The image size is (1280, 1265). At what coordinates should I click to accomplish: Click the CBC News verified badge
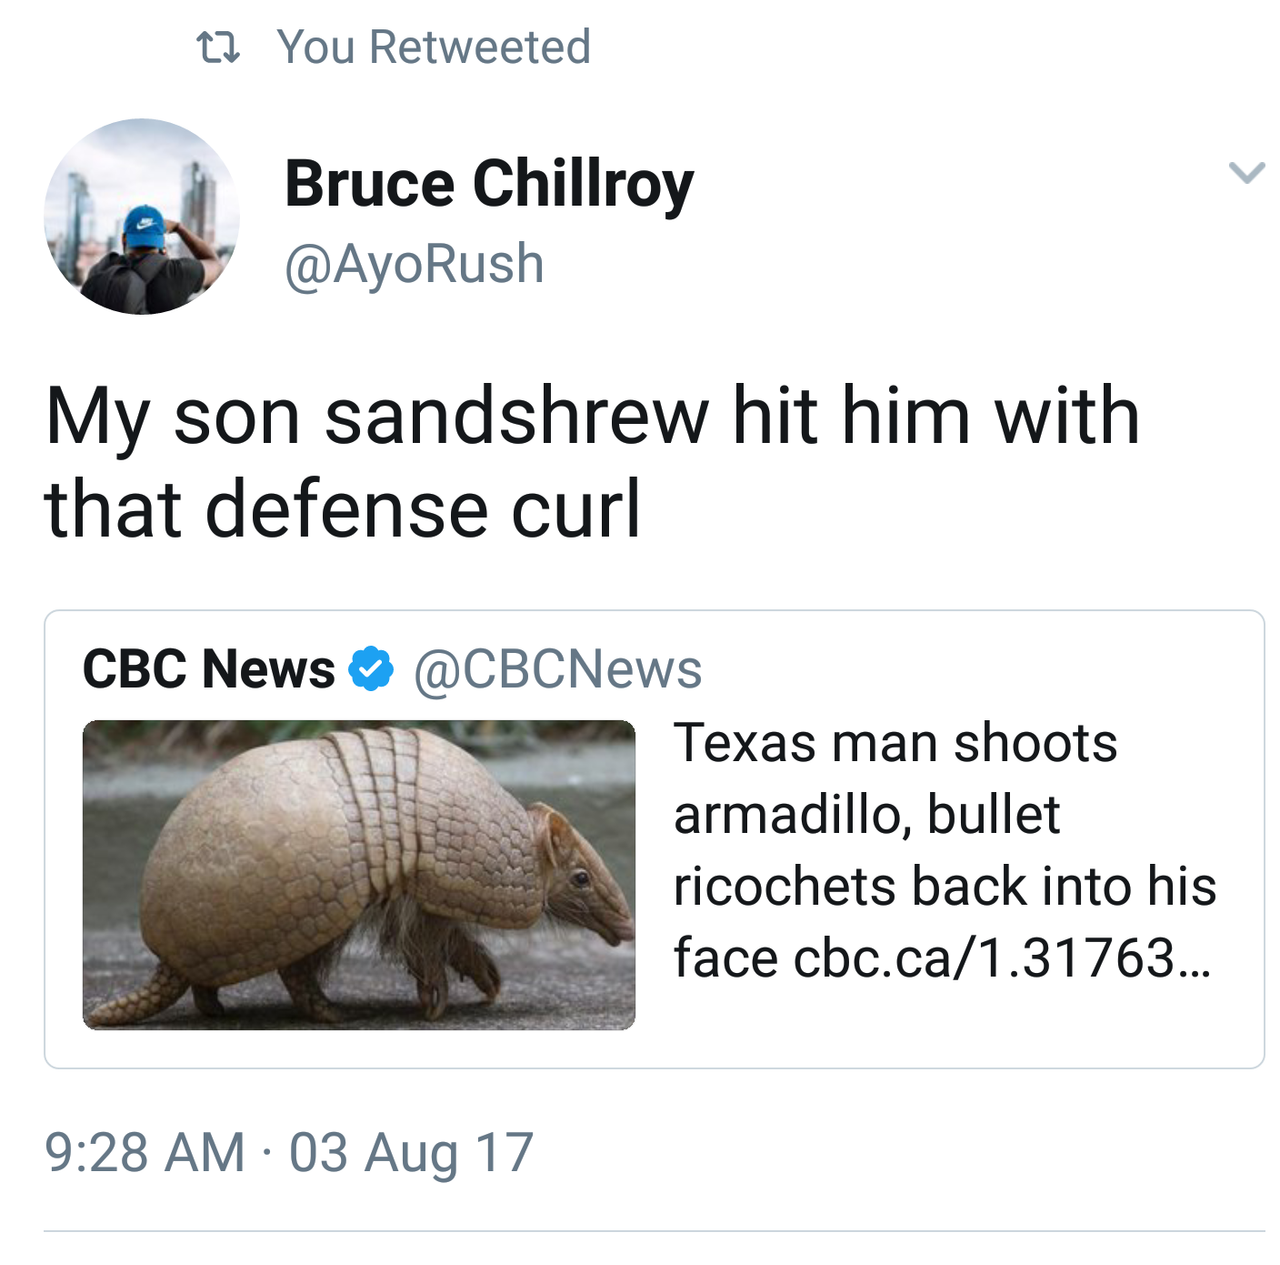click(x=371, y=669)
